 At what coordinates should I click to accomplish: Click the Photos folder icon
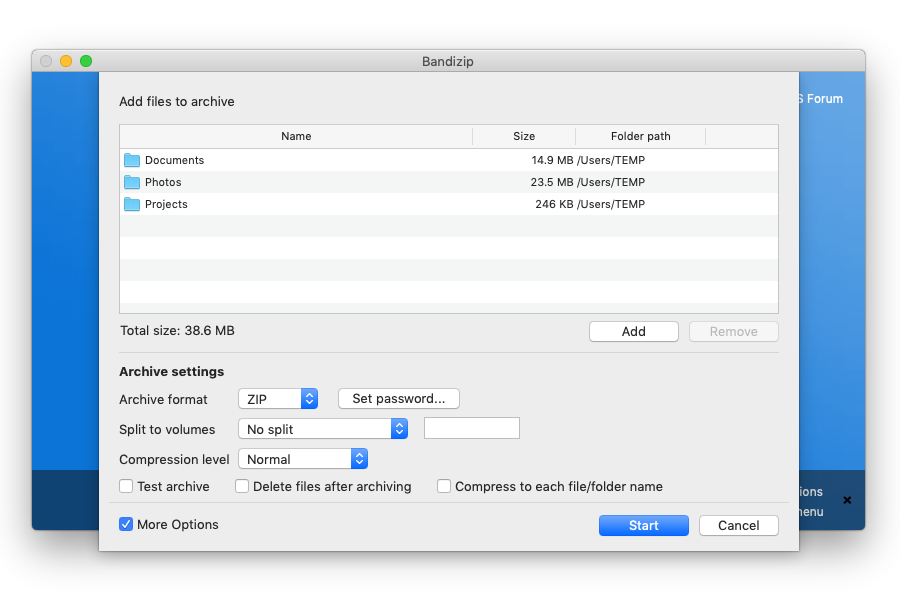(132, 182)
